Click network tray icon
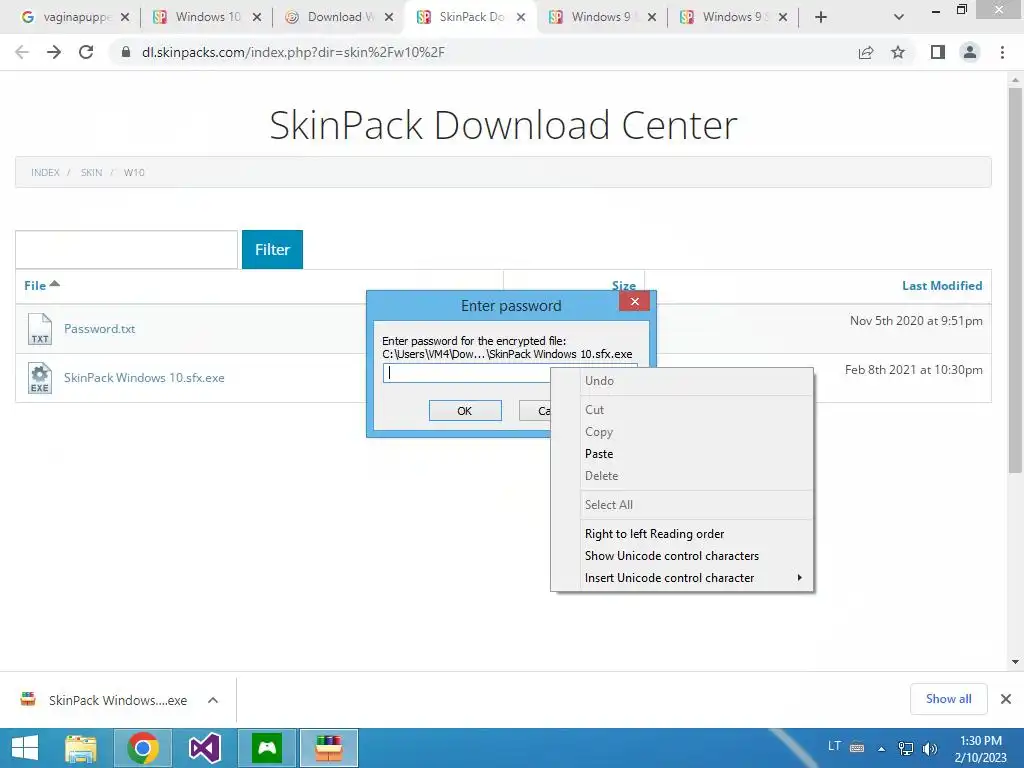The width and height of the screenshot is (1024, 768). tap(906, 748)
